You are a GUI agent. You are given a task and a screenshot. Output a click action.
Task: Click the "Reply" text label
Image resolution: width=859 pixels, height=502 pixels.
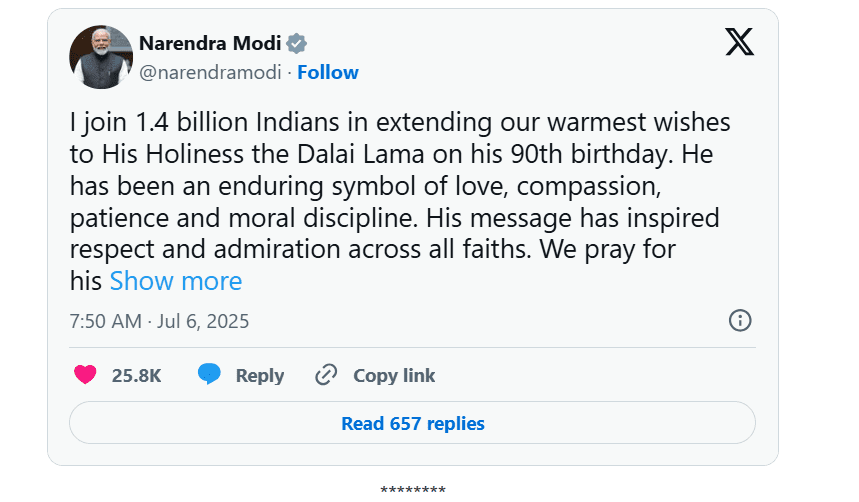point(260,376)
